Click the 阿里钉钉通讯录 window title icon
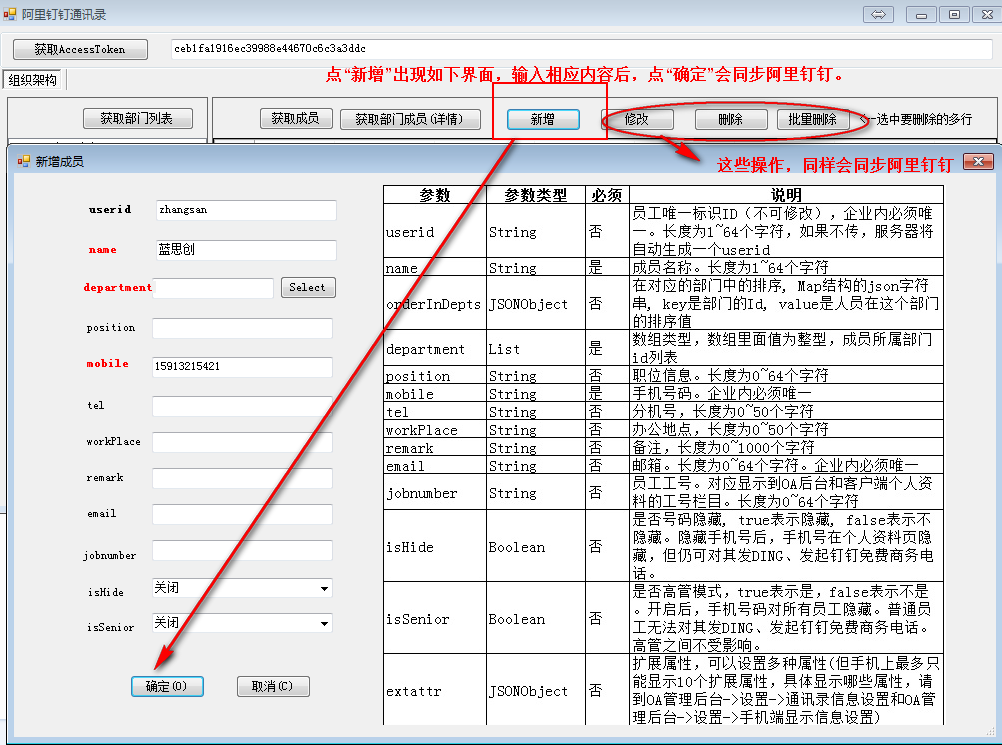The image size is (1002, 745). pyautogui.click(x=10, y=14)
